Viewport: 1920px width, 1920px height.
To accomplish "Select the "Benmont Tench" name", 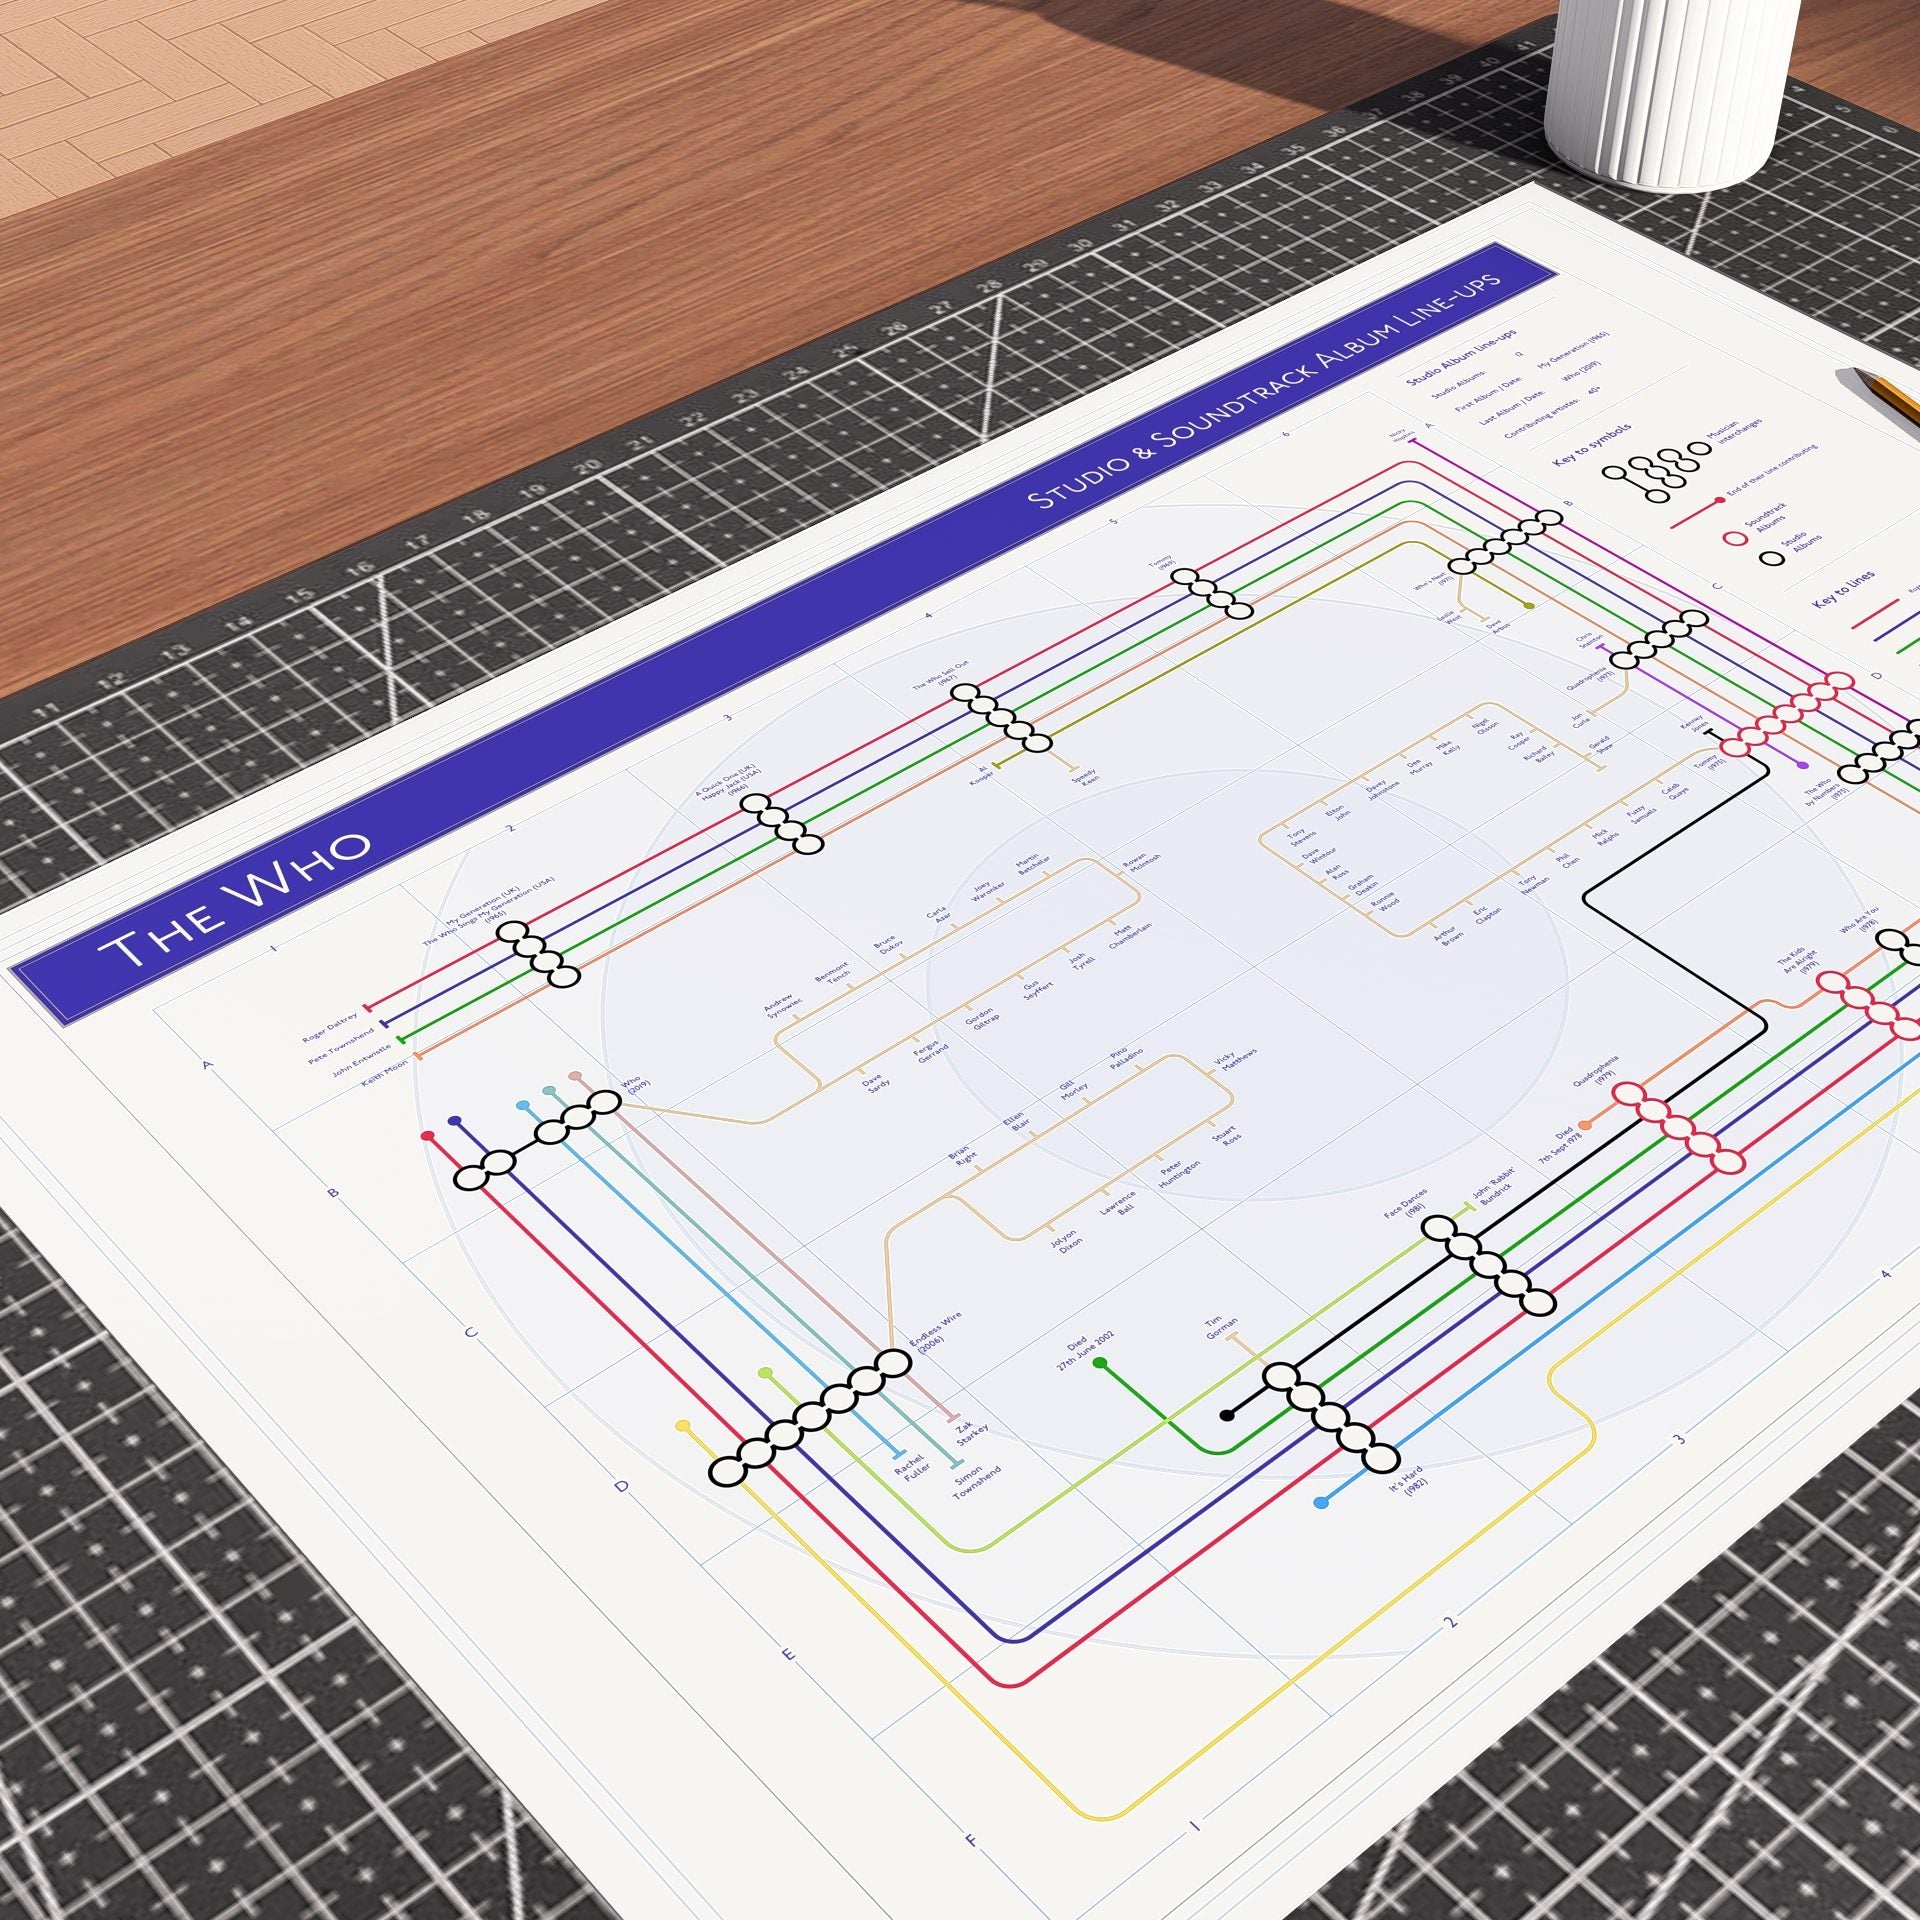I will [834, 972].
